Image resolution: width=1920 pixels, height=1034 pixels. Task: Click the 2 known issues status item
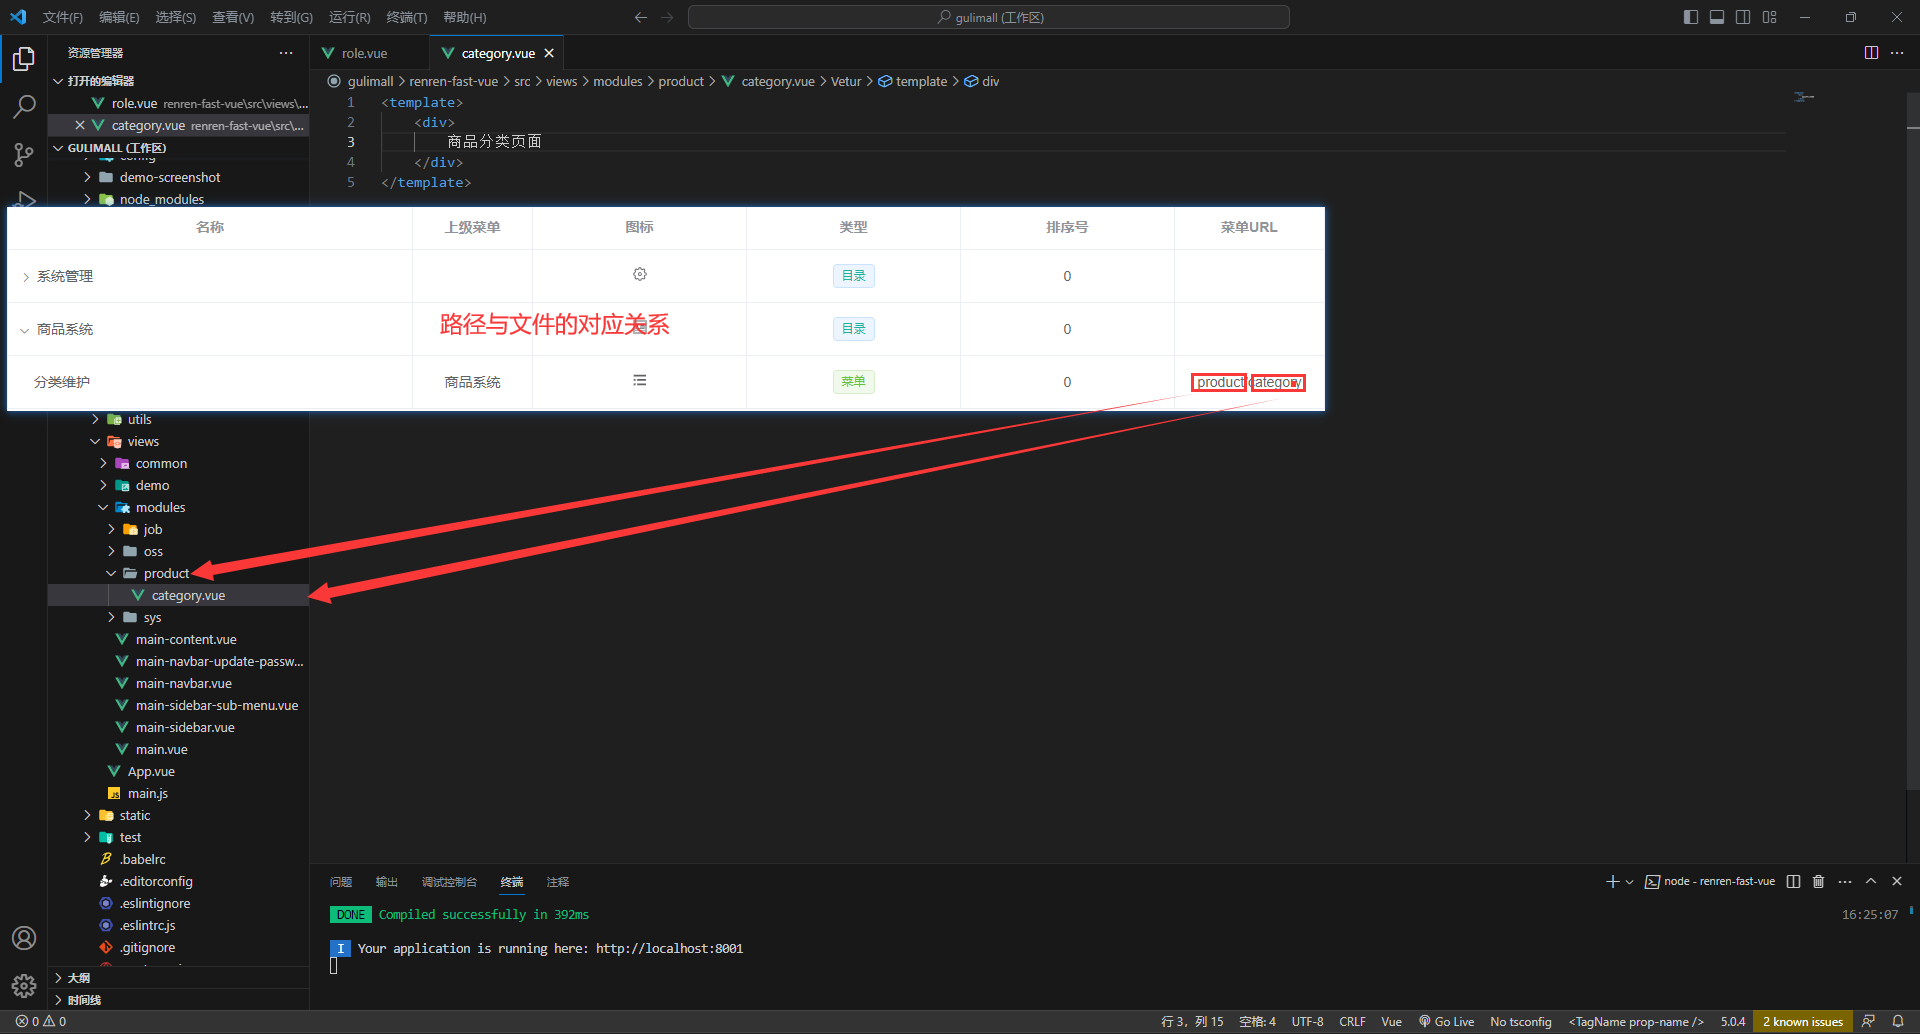[x=1802, y=1021]
